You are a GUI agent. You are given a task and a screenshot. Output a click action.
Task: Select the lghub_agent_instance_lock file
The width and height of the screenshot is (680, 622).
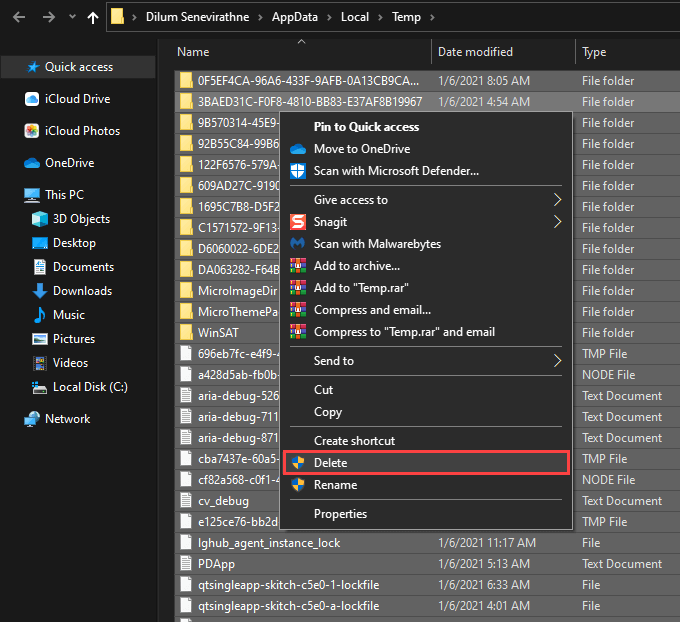[x=269, y=543]
